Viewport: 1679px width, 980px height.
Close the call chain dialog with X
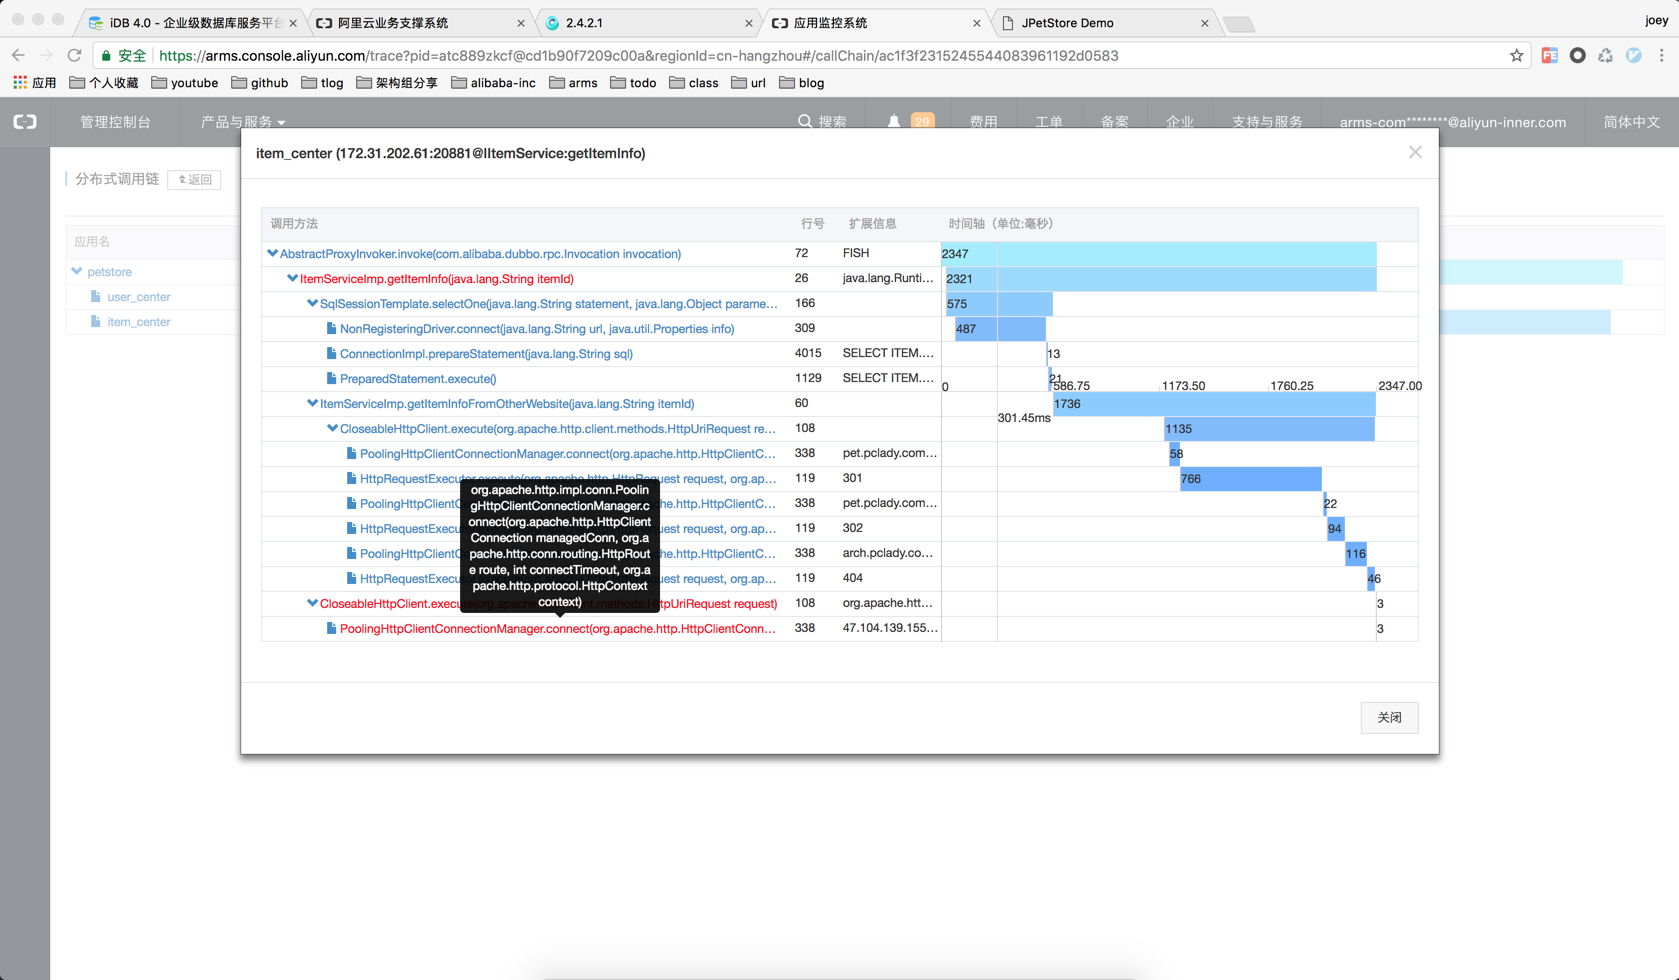(1415, 152)
